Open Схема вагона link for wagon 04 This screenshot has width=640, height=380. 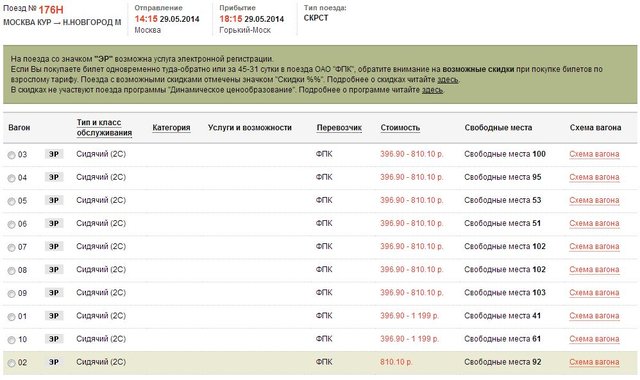(594, 177)
